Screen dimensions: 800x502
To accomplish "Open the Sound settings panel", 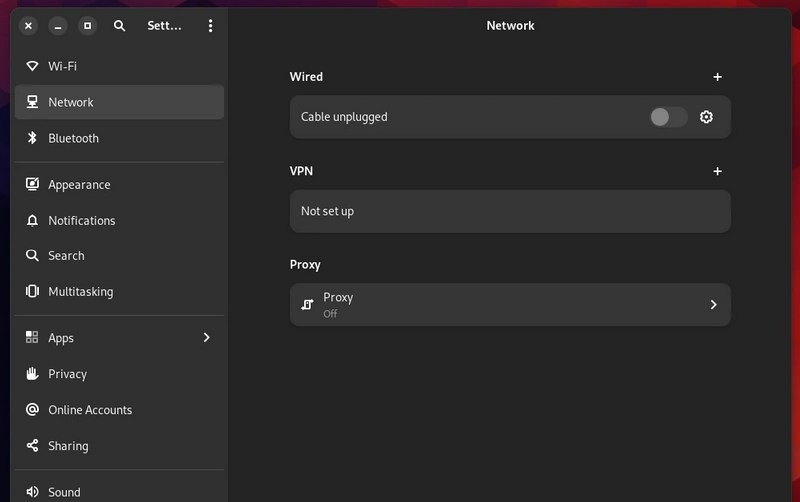I will pyautogui.click(x=64, y=491).
